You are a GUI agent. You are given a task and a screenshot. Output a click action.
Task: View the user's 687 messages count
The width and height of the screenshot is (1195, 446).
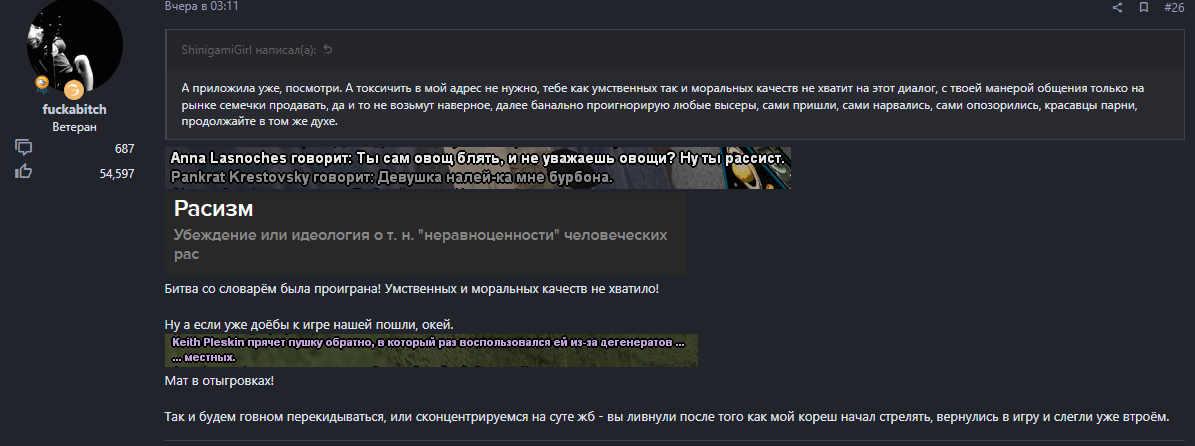(x=124, y=149)
